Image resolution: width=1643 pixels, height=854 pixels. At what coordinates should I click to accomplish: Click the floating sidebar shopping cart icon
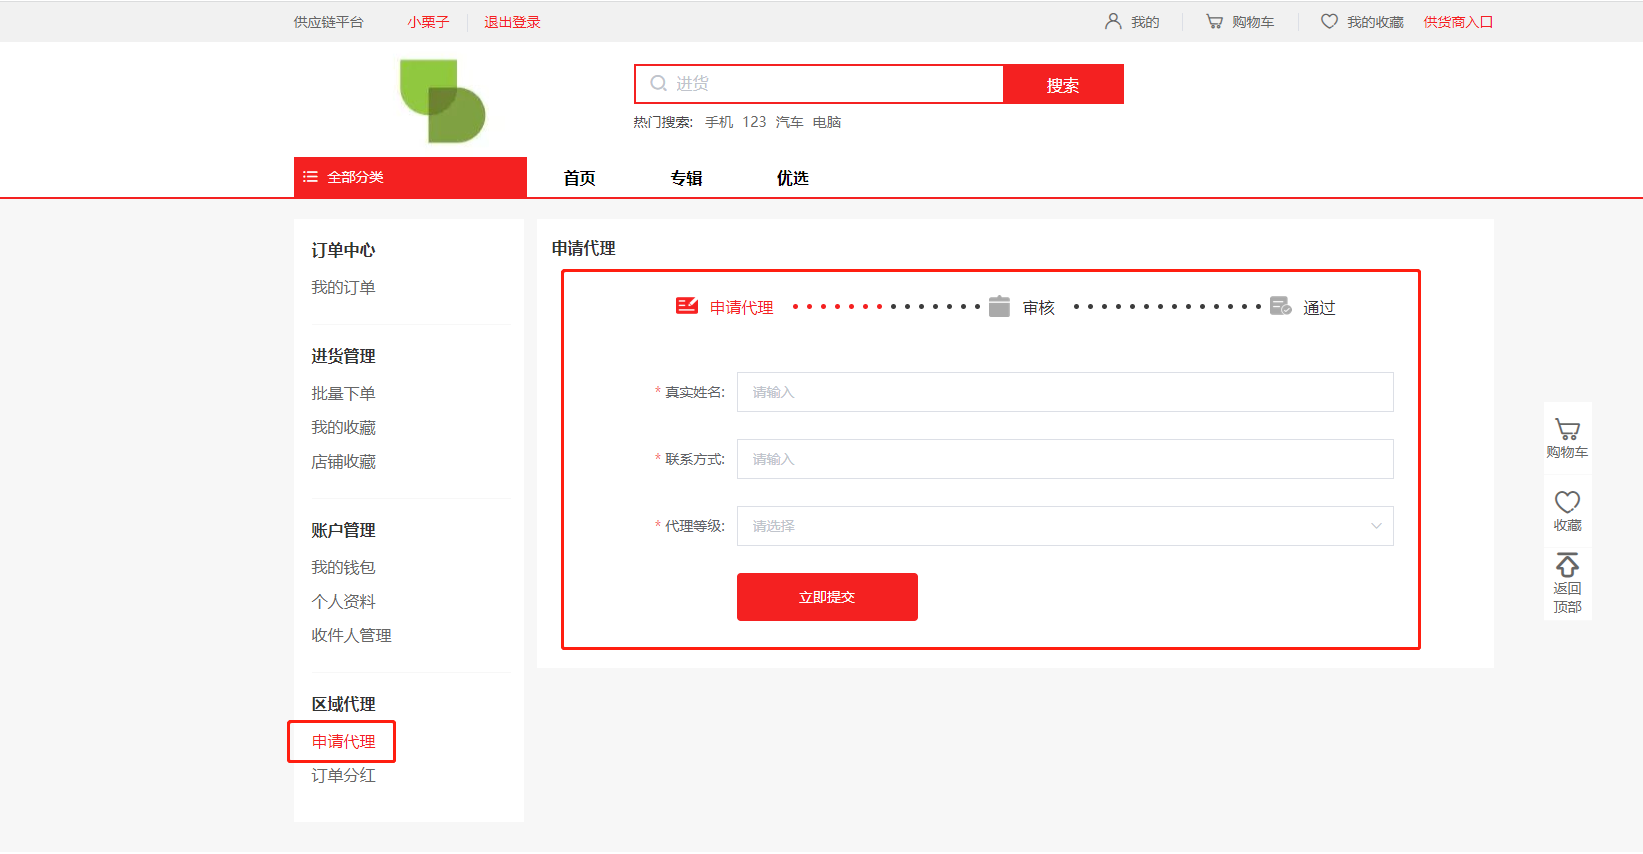pyautogui.click(x=1567, y=430)
